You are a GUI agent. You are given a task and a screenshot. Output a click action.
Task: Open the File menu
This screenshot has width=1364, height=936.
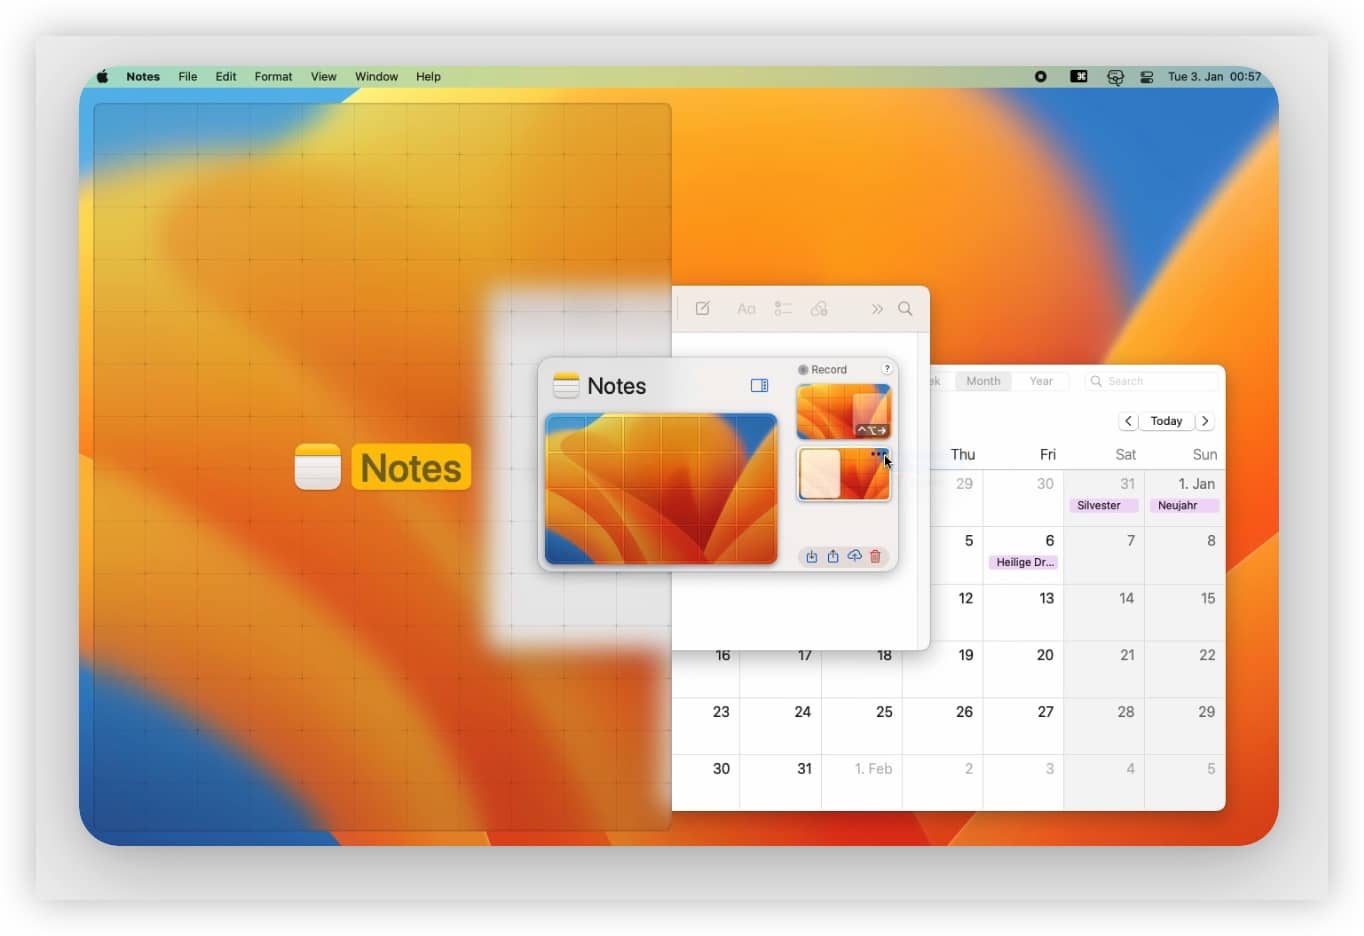pyautogui.click(x=188, y=76)
